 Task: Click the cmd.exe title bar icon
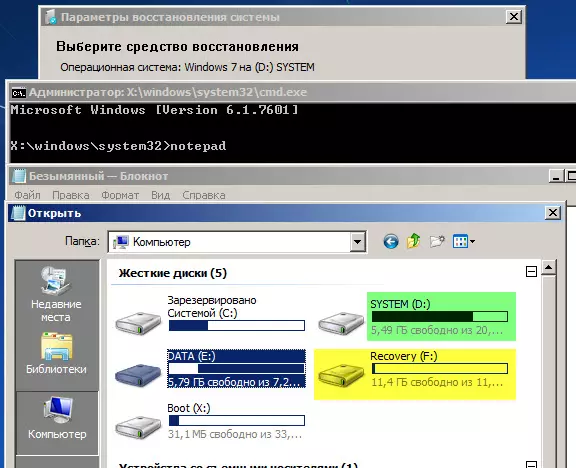click(18, 93)
